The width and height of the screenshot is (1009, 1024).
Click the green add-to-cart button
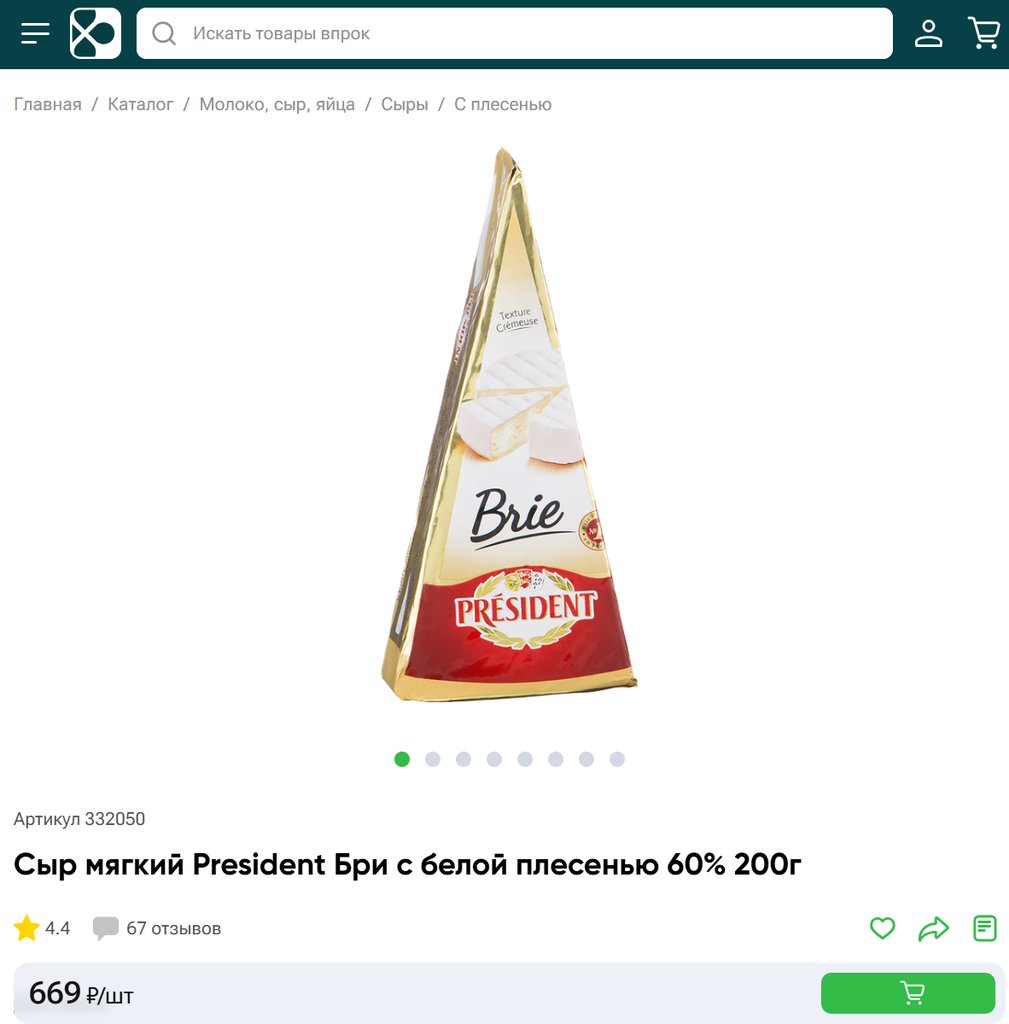click(908, 993)
